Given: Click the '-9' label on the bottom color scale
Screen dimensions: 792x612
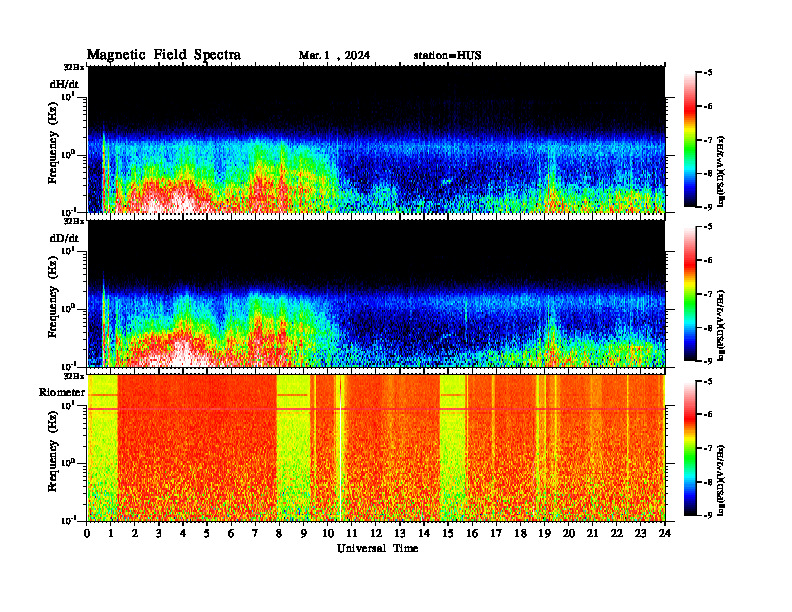Looking at the screenshot, I should [x=708, y=515].
